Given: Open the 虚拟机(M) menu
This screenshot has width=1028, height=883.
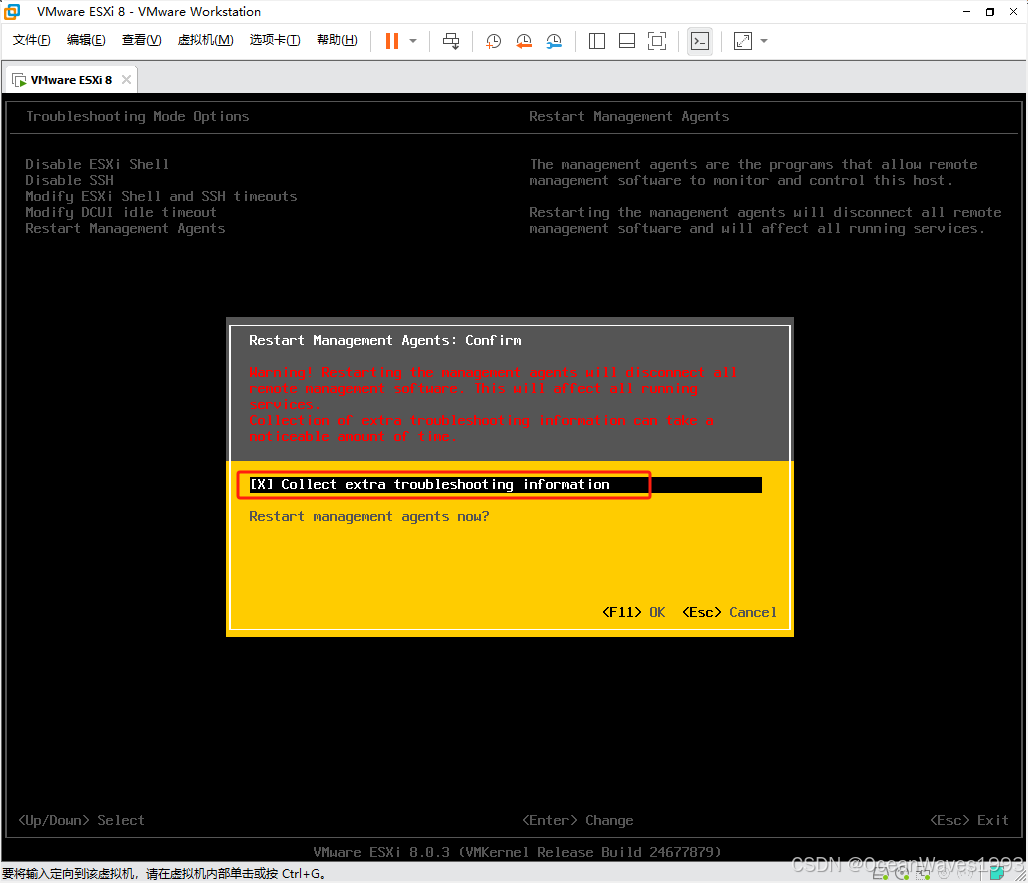Looking at the screenshot, I should click(205, 40).
